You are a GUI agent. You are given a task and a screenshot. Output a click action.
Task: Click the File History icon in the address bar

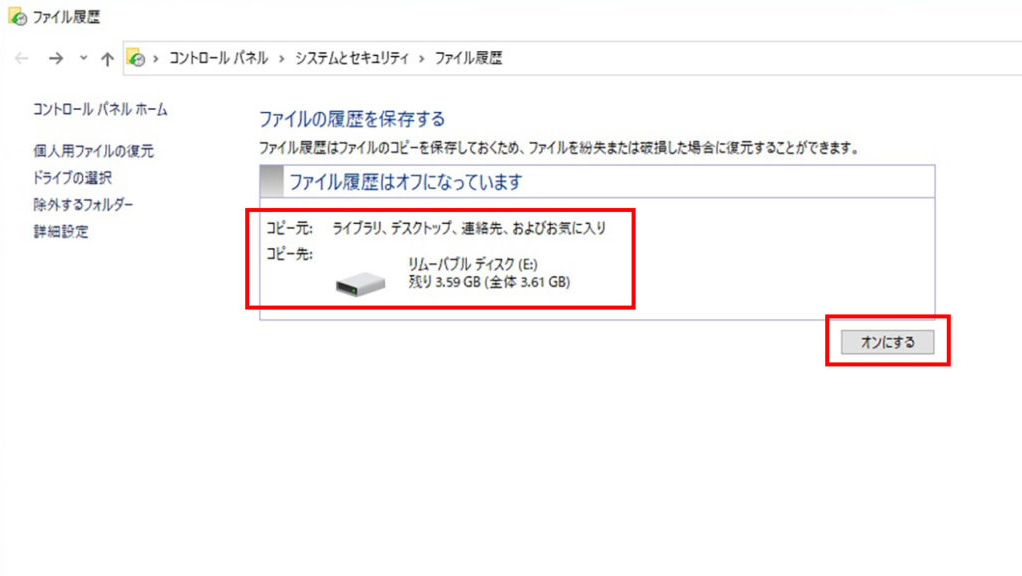(136, 58)
